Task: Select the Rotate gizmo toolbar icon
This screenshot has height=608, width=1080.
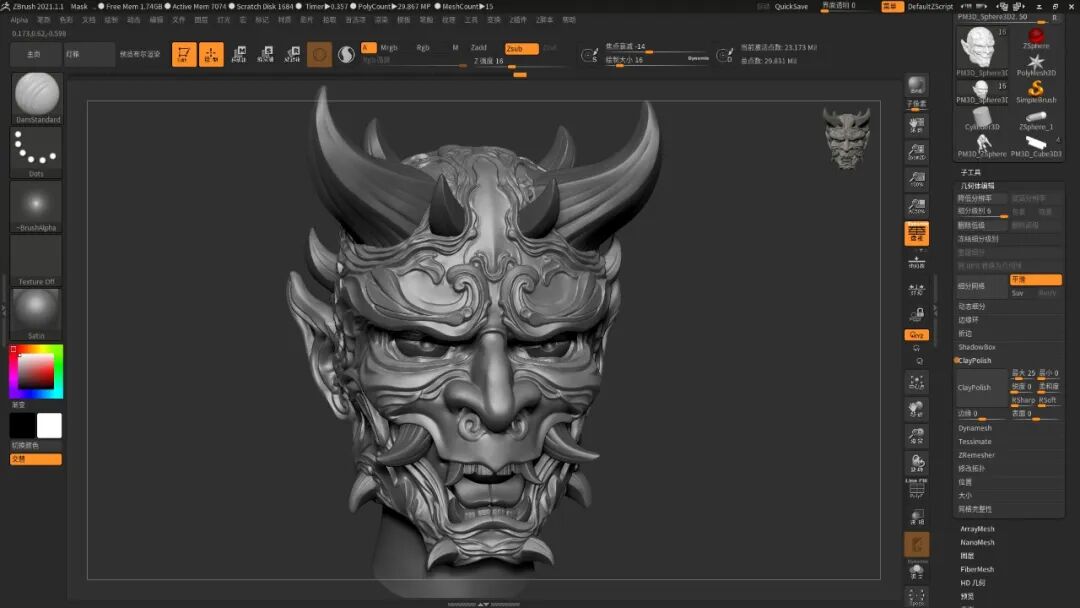Action: [293, 54]
